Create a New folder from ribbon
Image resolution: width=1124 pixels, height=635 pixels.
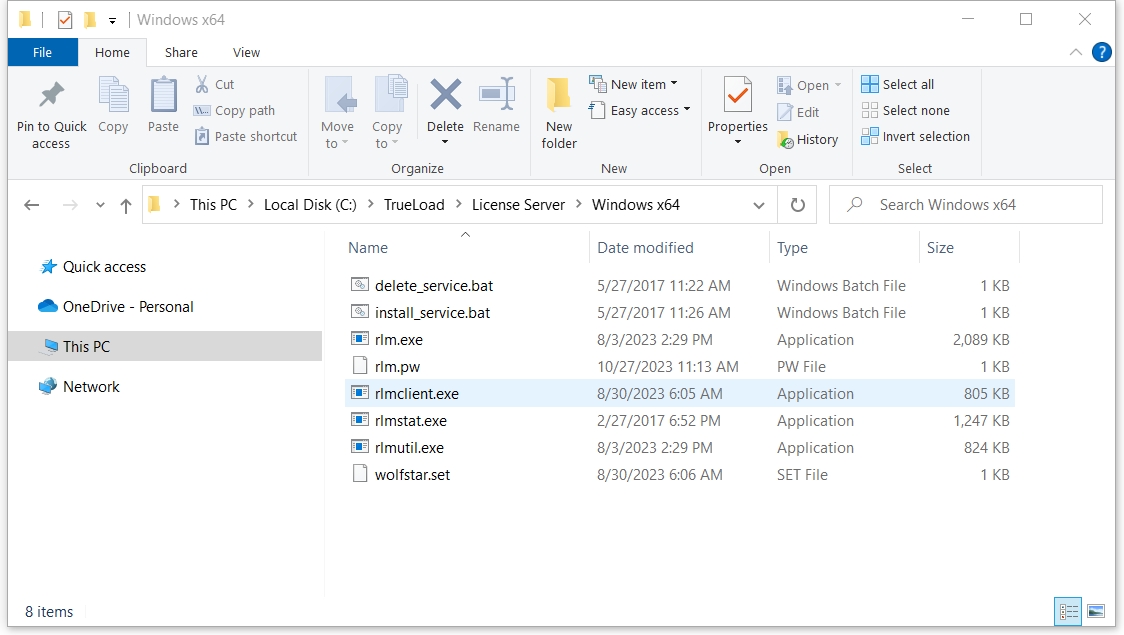559,97
